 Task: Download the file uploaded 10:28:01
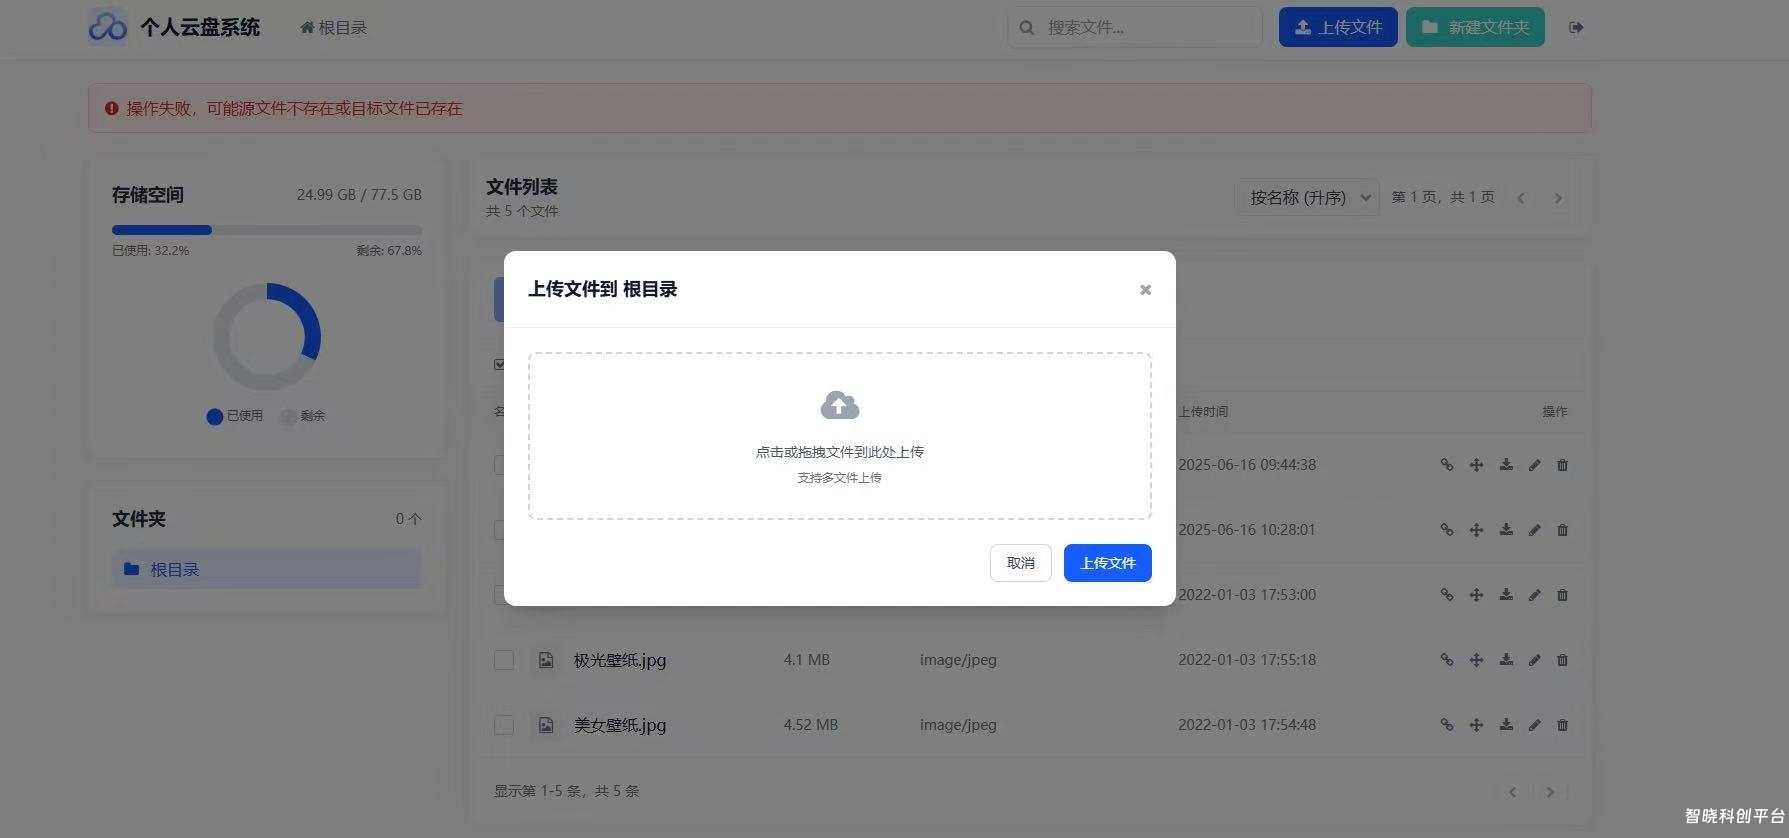(x=1506, y=530)
